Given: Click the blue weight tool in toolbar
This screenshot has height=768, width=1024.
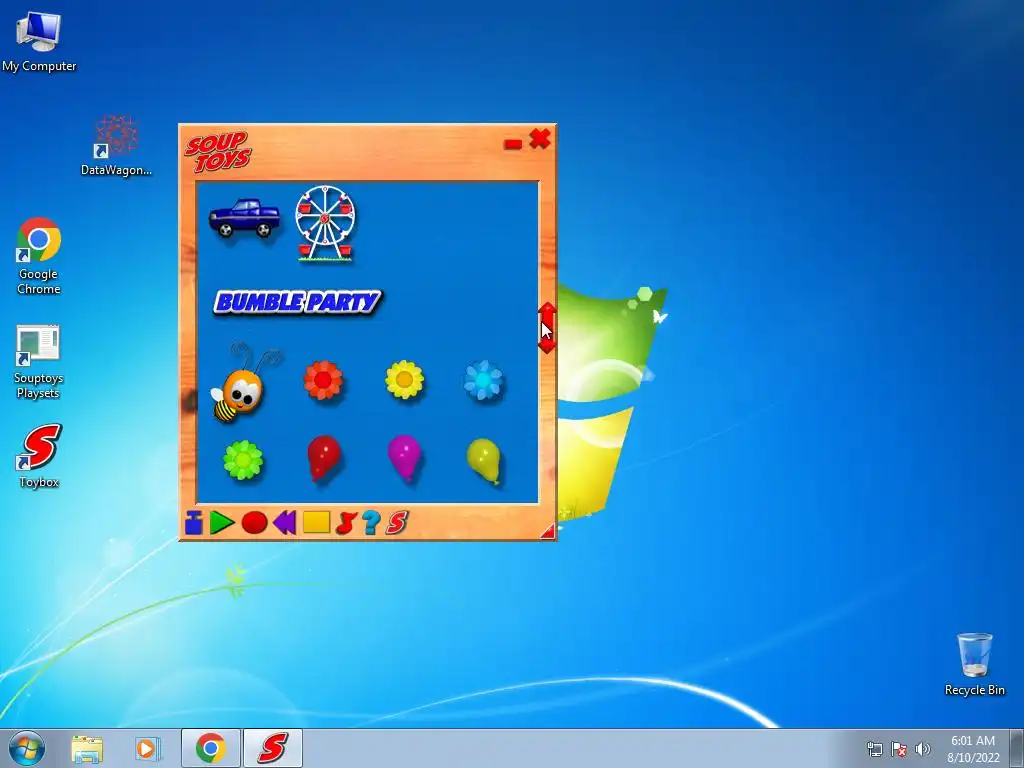Looking at the screenshot, I should point(193,523).
